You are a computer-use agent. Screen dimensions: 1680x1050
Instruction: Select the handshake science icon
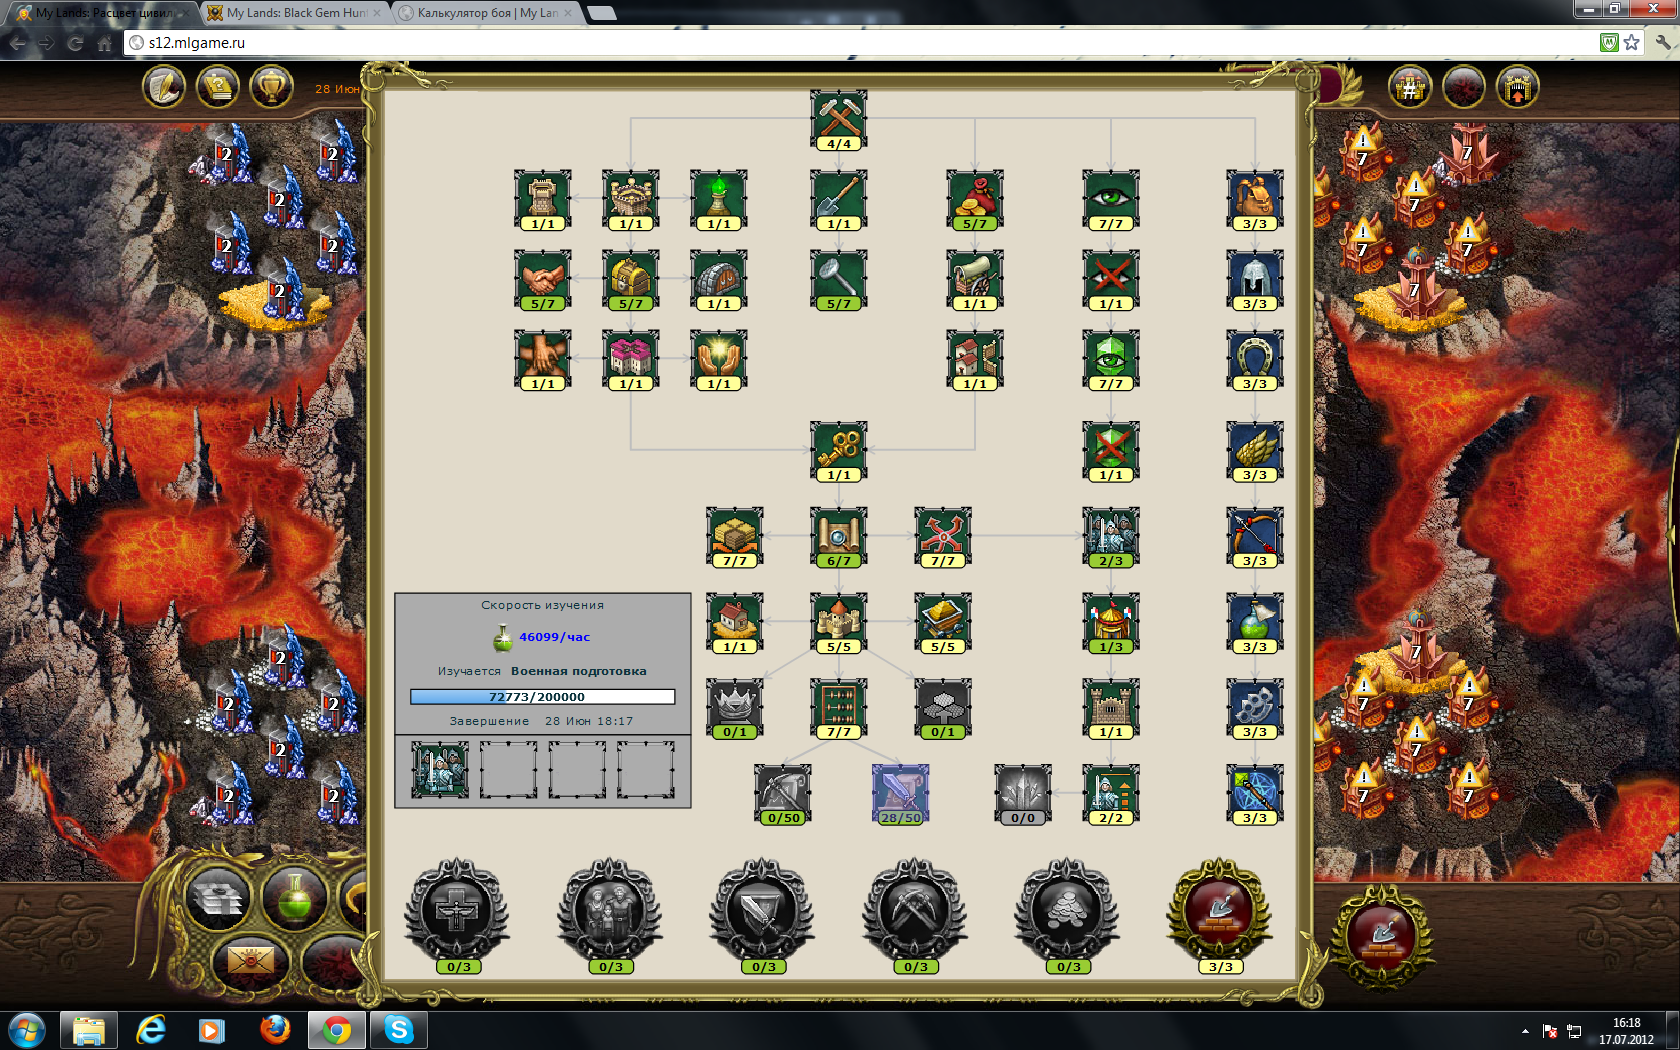[x=542, y=277]
